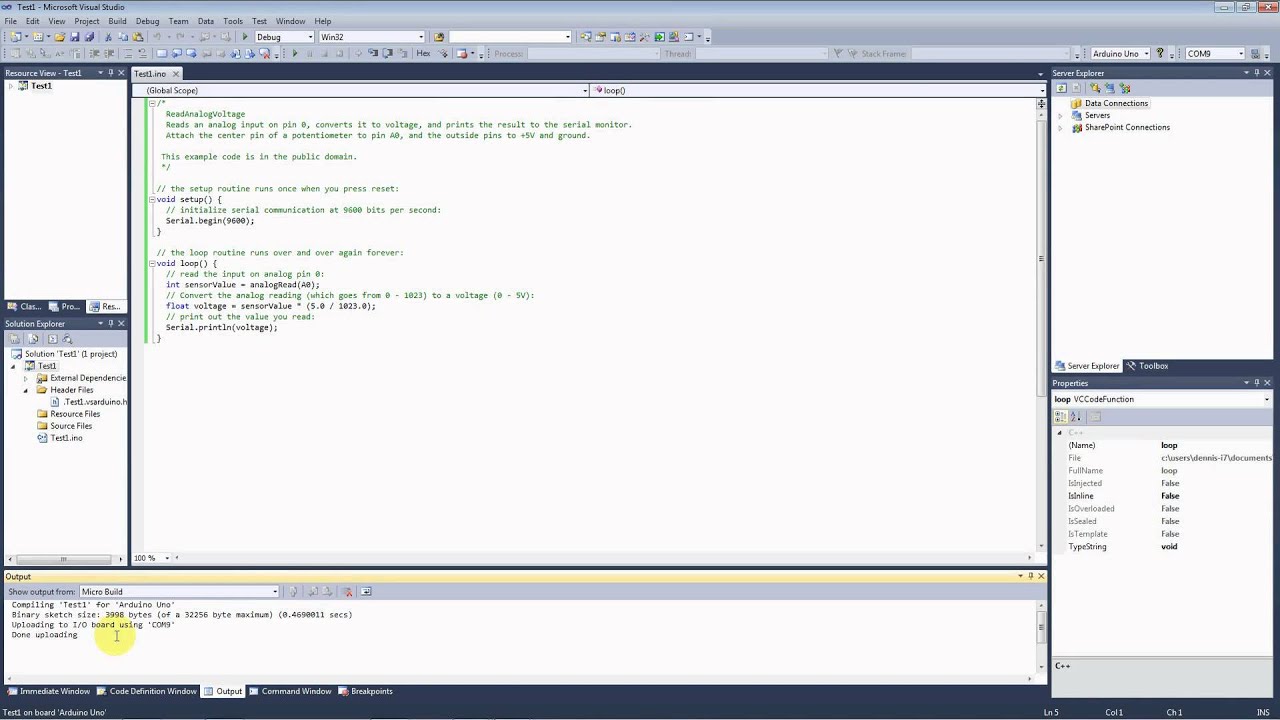Click the Copy icon in the toolbar
Screen dimensions: 1280x720
123,37
